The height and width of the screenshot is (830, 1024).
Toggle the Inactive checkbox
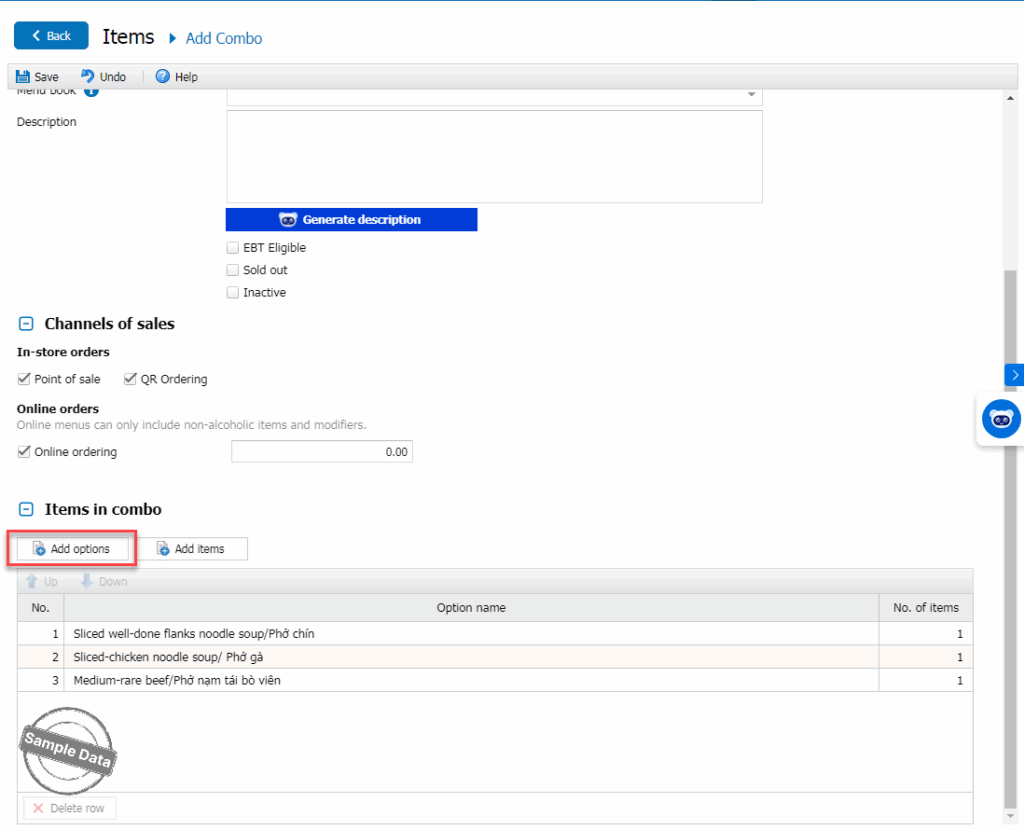[233, 293]
